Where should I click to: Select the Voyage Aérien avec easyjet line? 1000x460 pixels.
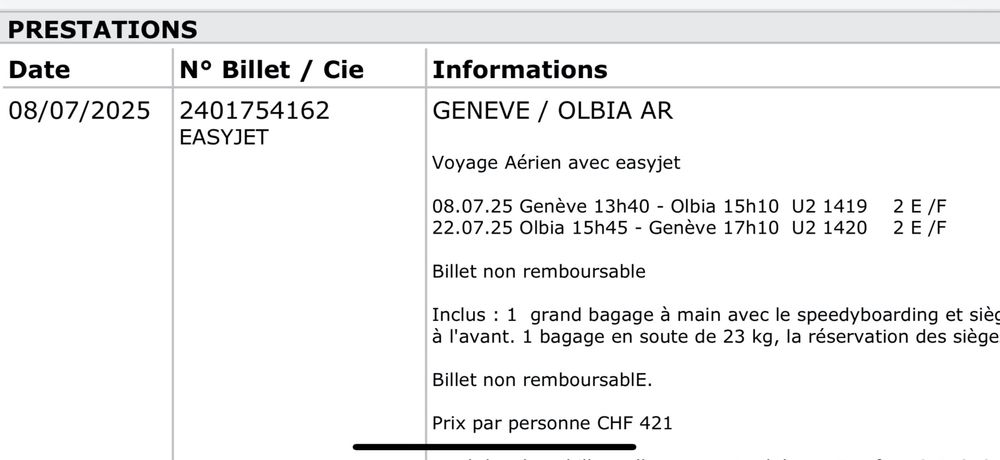(556, 163)
